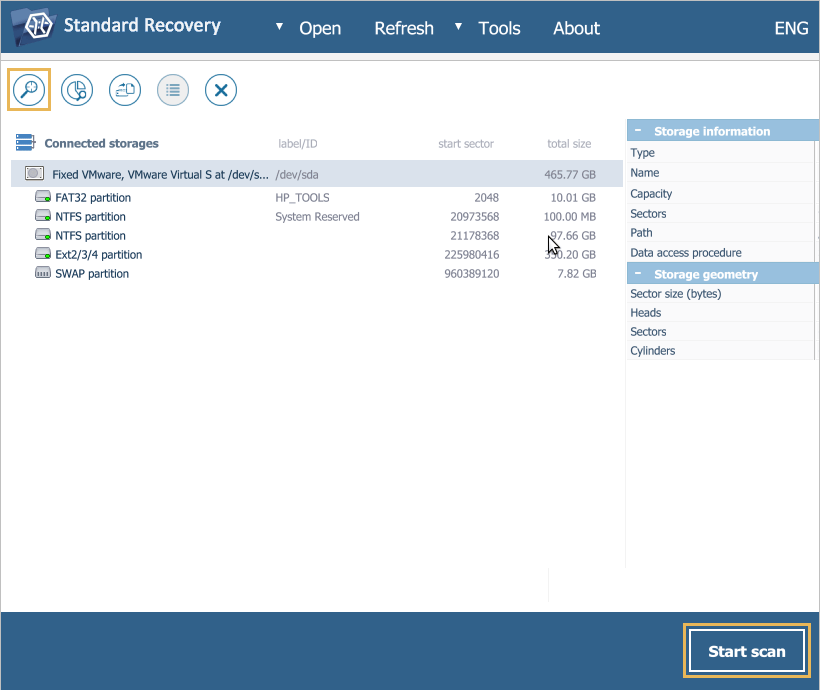820x690 pixels.
Task: Open the Open menu
Action: point(320,28)
